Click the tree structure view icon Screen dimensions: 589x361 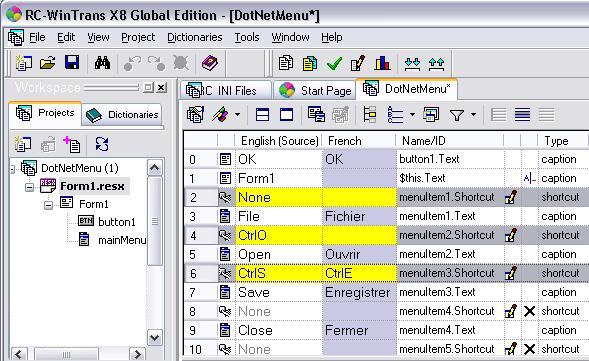370,115
